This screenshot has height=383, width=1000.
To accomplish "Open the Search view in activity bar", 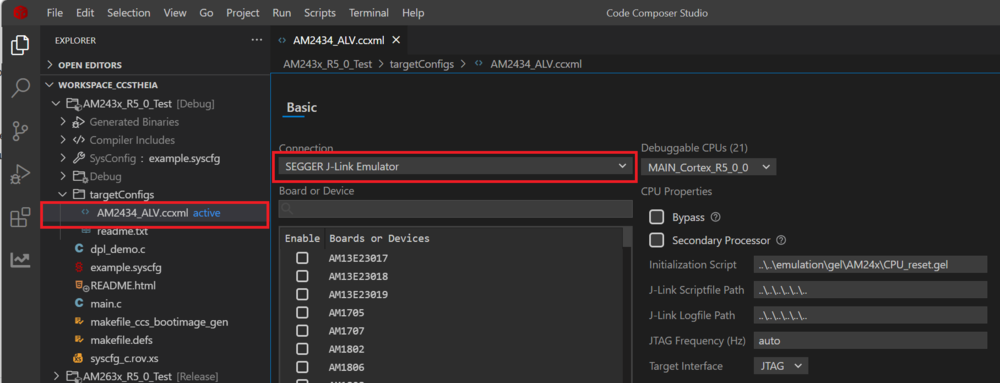I will (x=20, y=88).
